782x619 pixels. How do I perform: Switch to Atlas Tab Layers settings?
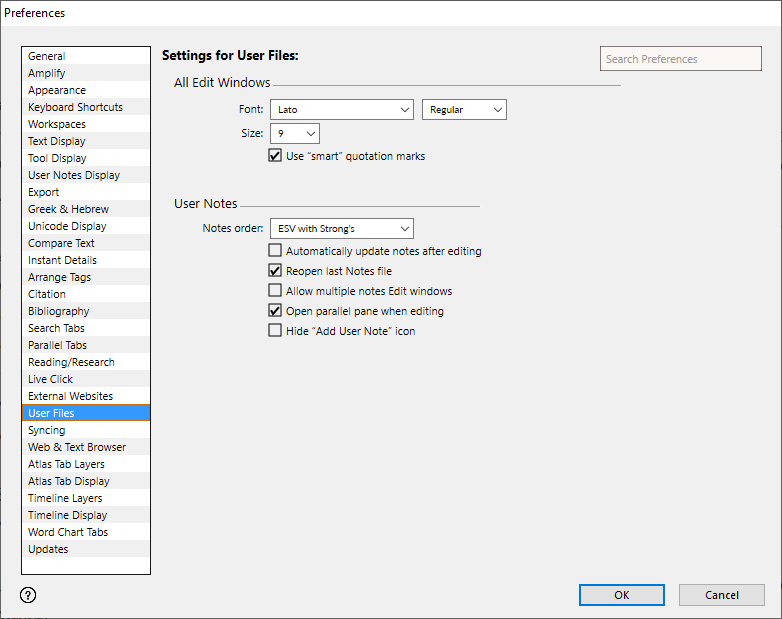tap(66, 464)
